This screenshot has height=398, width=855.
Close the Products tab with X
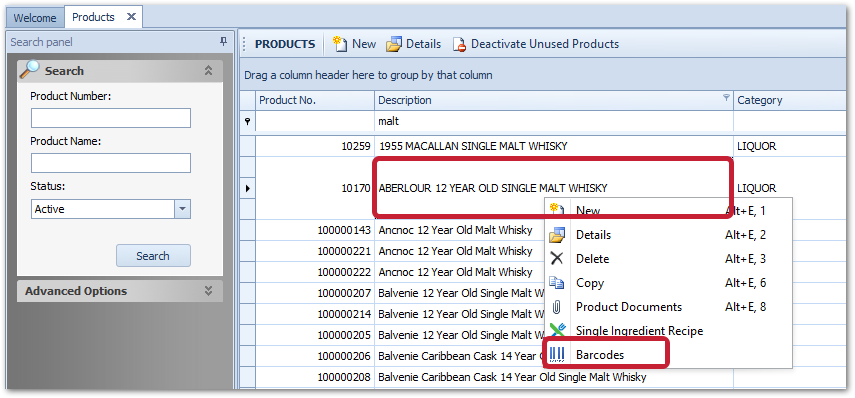[131, 17]
